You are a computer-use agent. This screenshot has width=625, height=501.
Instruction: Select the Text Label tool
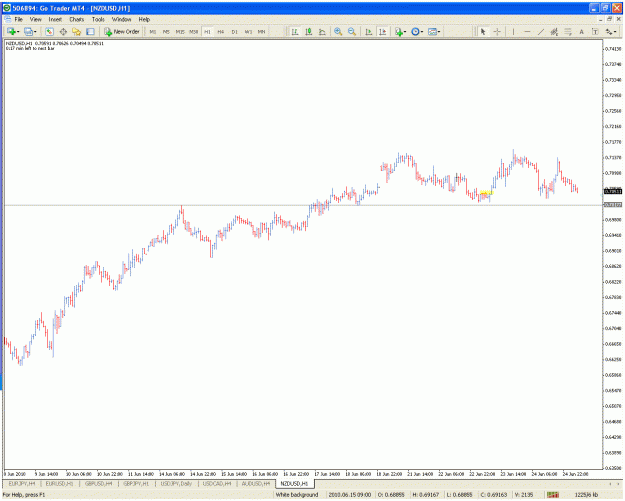pos(595,31)
